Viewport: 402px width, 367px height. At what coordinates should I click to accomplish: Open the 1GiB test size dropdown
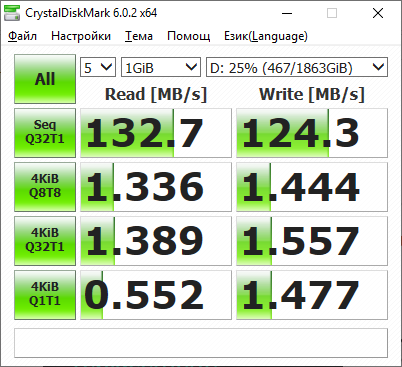coord(161,67)
